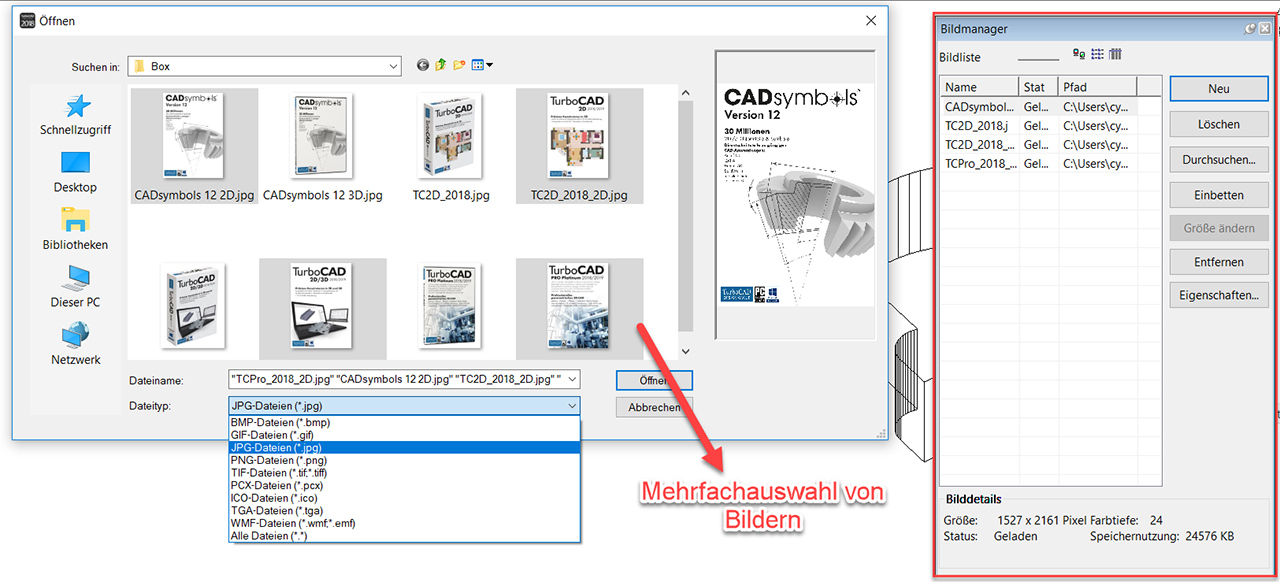Image resolution: width=1280 pixels, height=582 pixels.
Task: Select the CADsymbol... row in Bildliste
Action: pos(1051,107)
